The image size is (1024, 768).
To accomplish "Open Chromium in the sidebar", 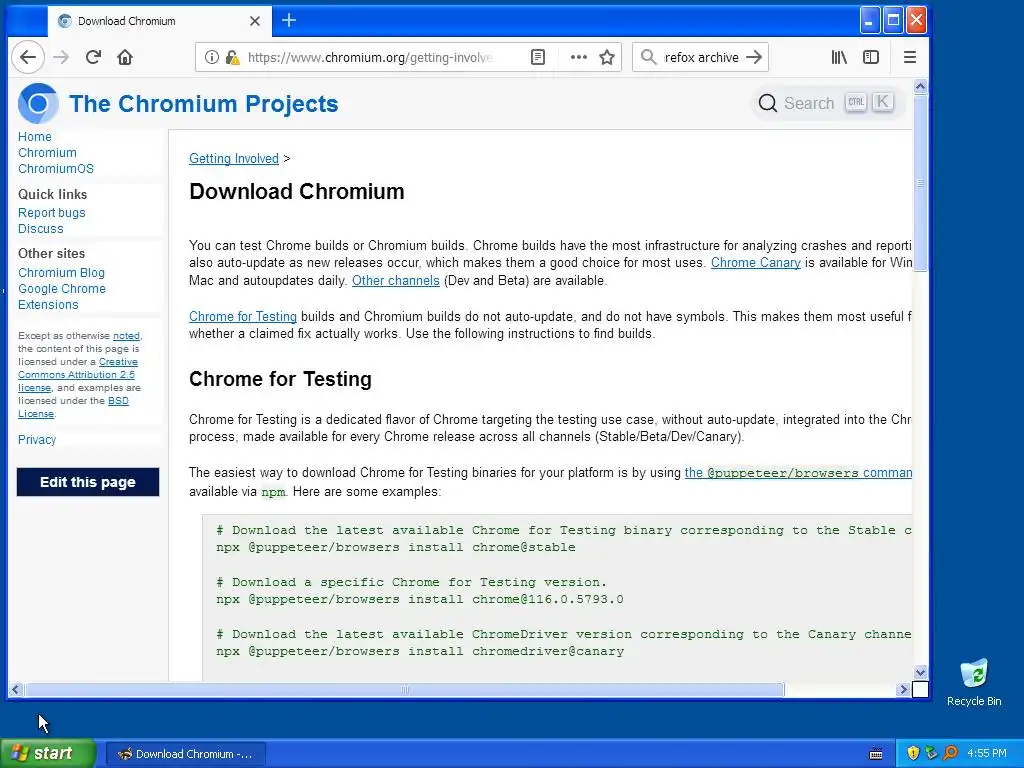I will coord(47,153).
